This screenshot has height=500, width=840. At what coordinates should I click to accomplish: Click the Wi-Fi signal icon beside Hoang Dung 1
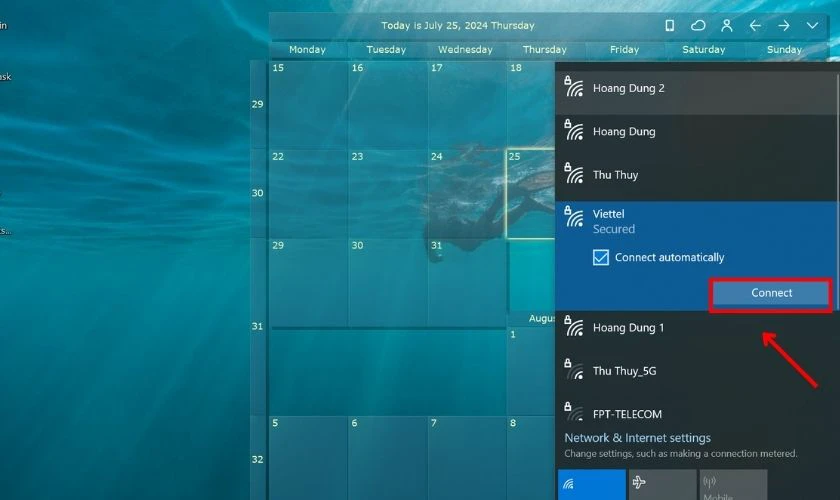[x=574, y=326]
